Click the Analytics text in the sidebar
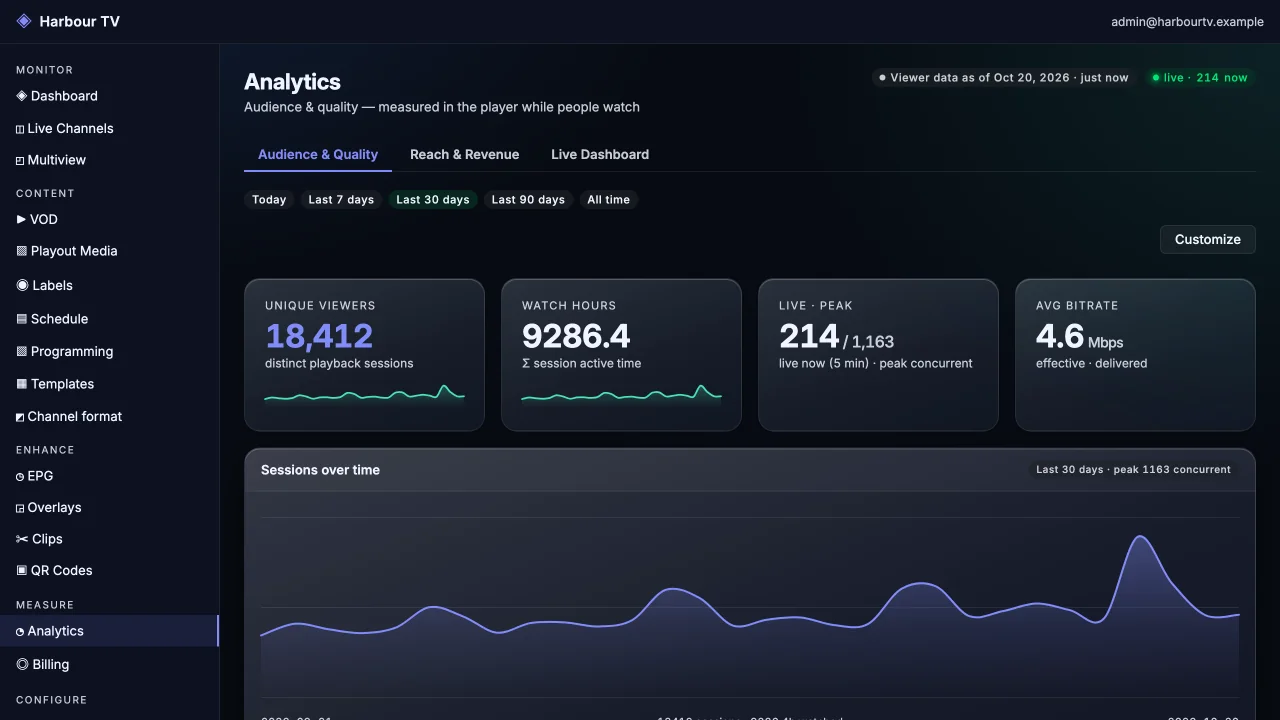The width and height of the screenshot is (1280, 720). 56,631
